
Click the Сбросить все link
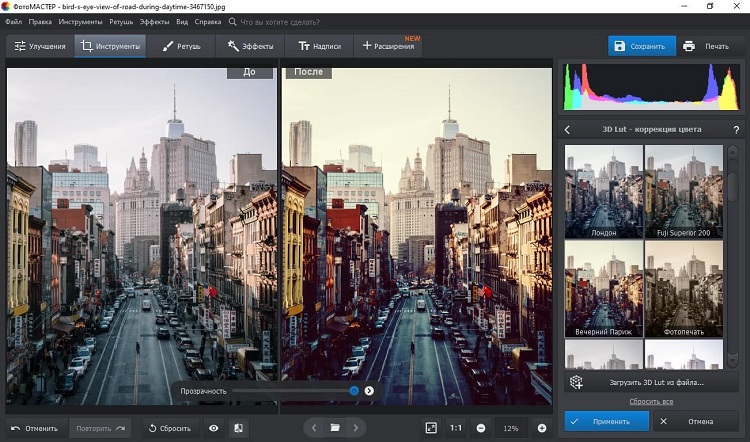point(649,401)
